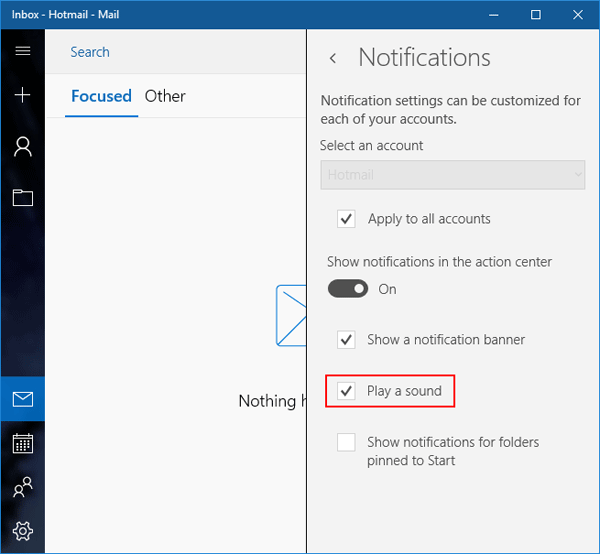This screenshot has height=554, width=600.
Task: Open the Hotmail account dropdown
Action: click(452, 175)
